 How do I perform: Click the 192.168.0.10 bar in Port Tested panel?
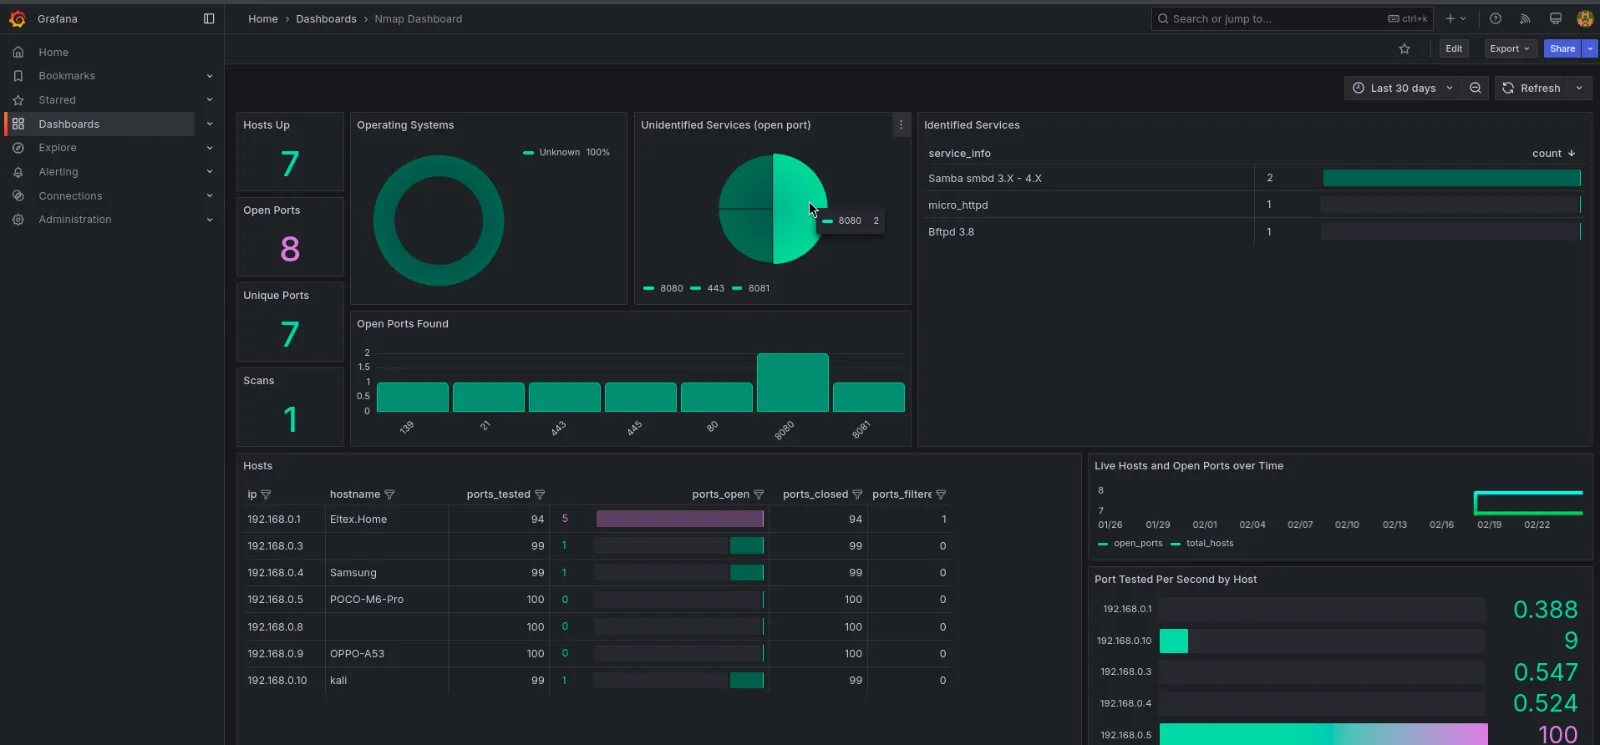pyautogui.click(x=1174, y=641)
